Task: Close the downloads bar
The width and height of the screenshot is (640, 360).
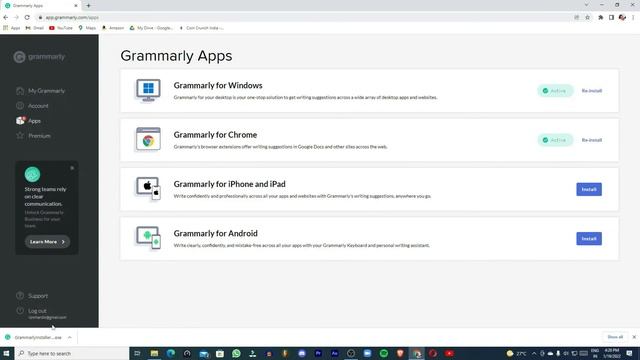Action: [634, 337]
